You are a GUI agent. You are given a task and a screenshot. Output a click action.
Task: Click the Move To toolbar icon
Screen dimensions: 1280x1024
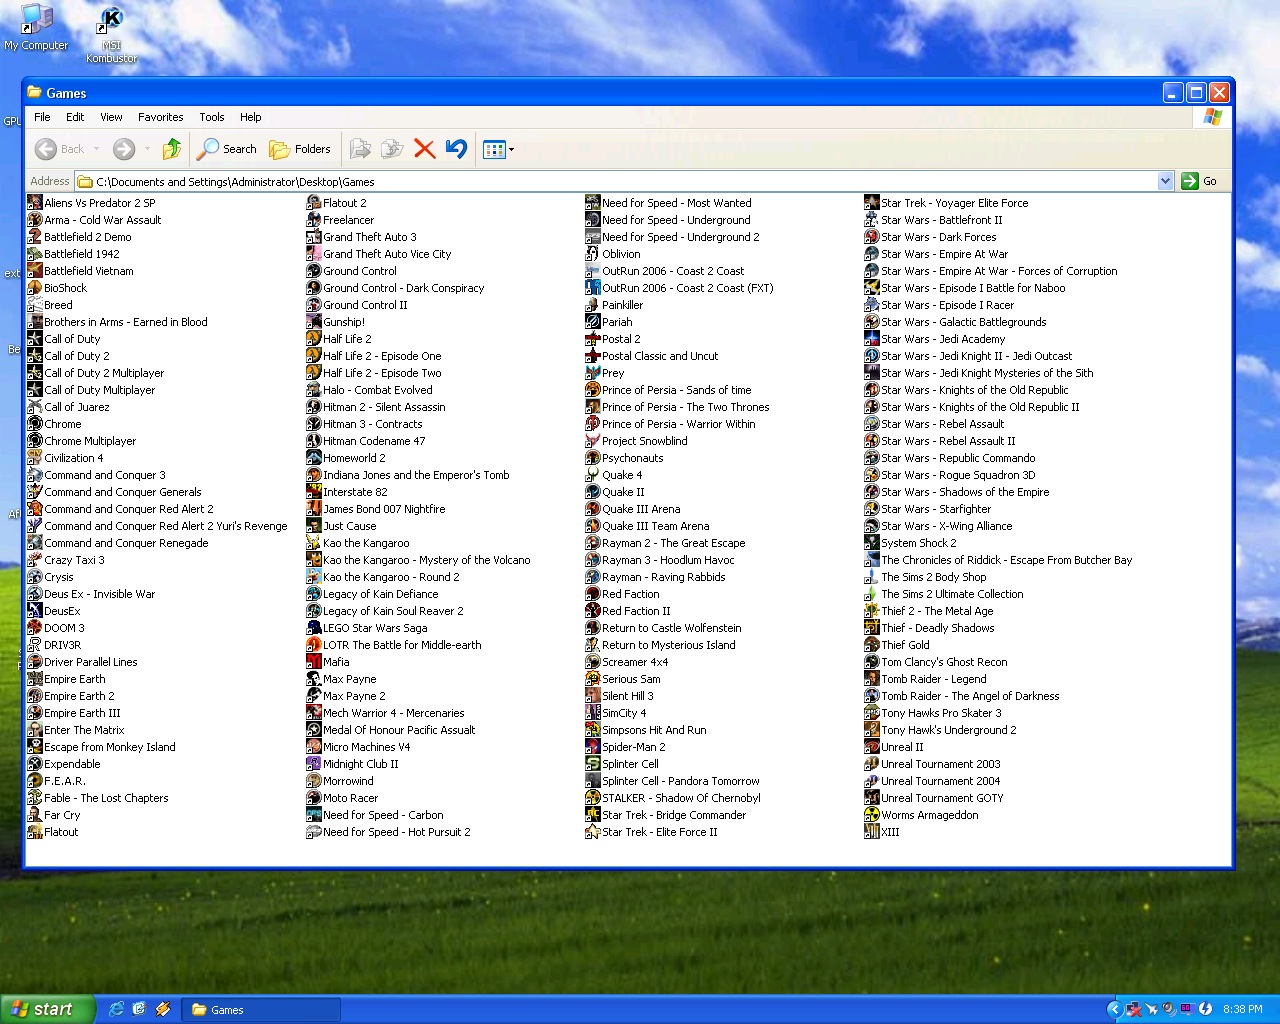tap(361, 149)
